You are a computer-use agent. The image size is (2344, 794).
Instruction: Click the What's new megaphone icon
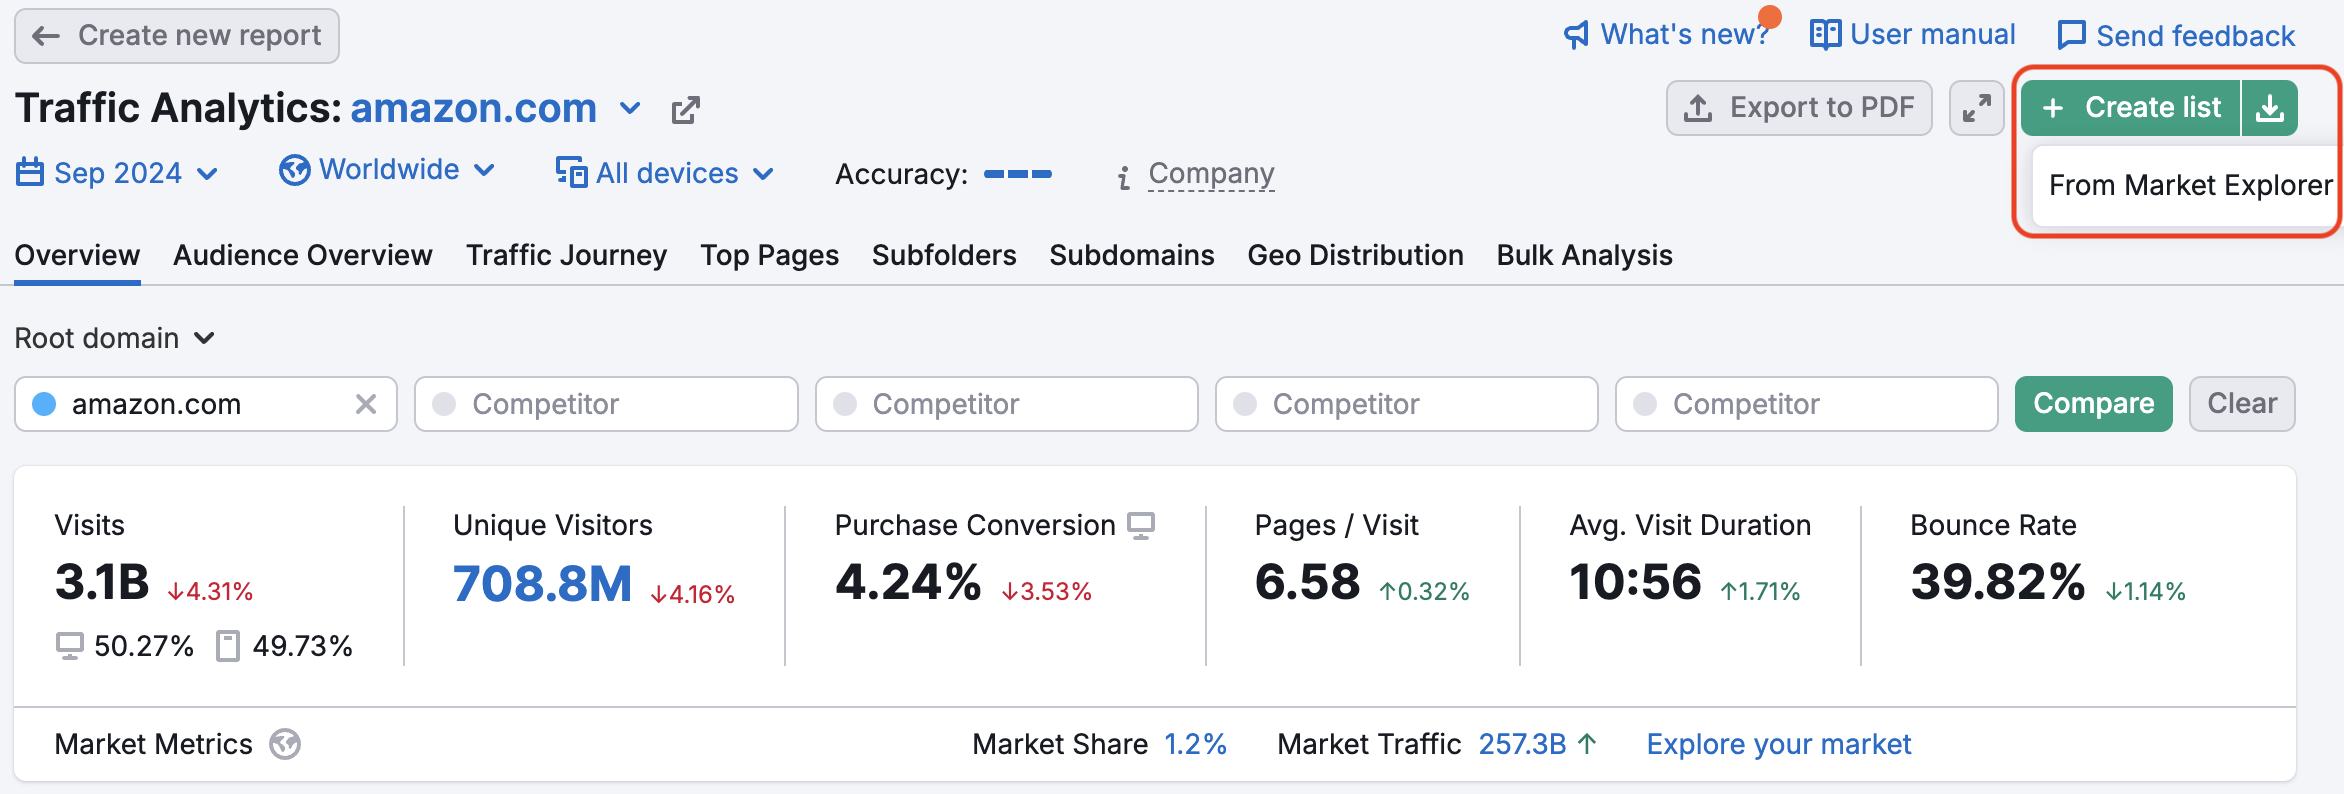[1576, 35]
